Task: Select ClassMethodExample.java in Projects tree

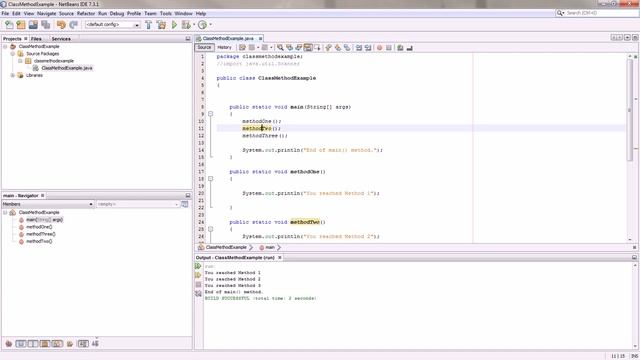Action: click(67, 68)
